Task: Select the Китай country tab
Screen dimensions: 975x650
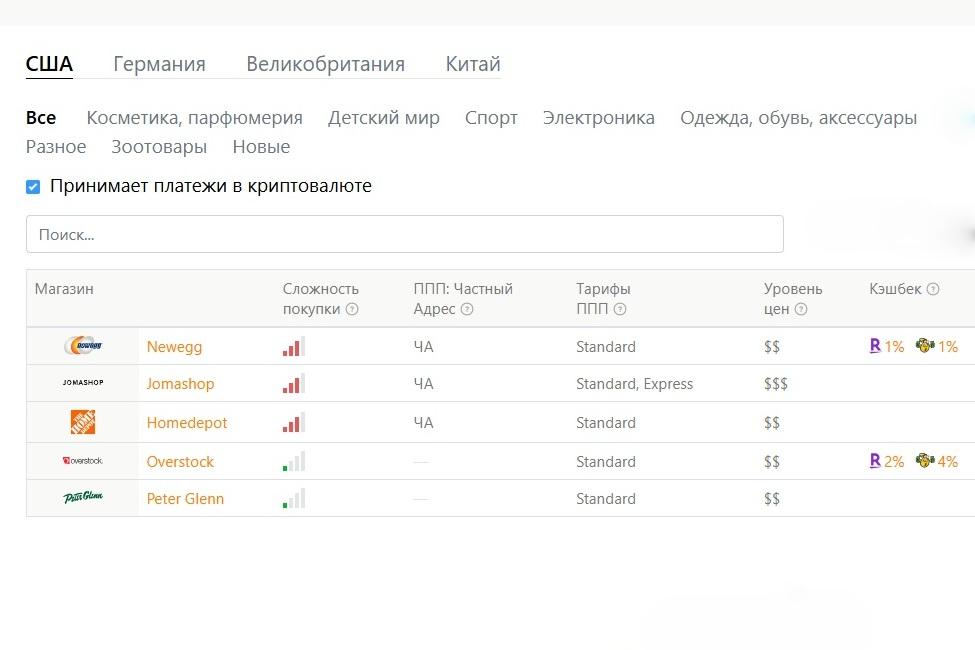Action: (472, 65)
